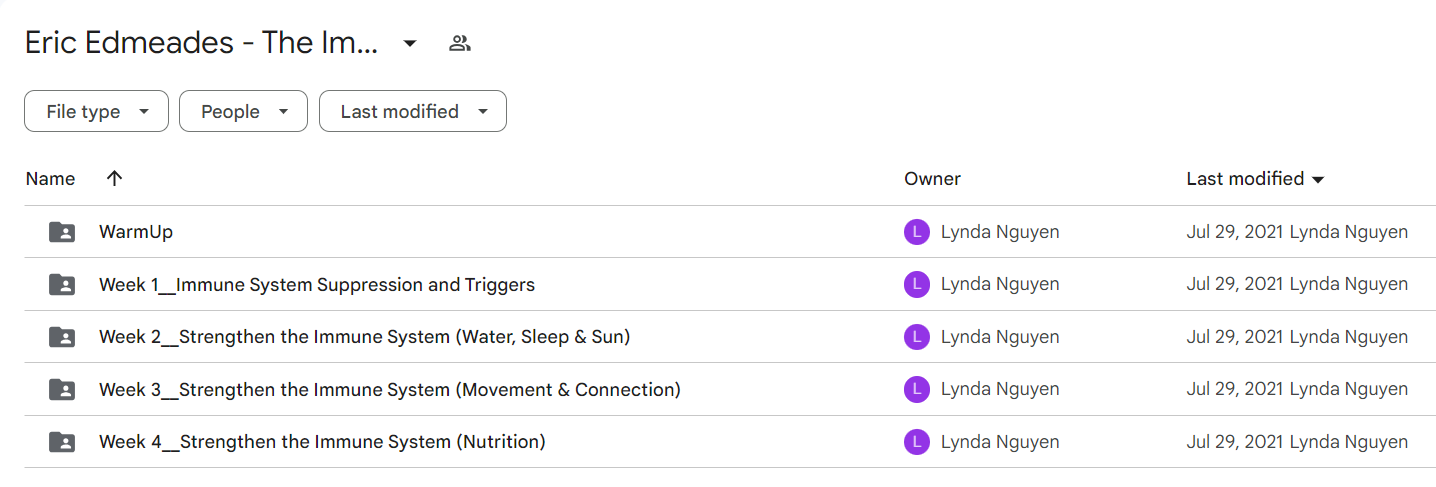Screen dimensions: 1436x487
Task: Click the Owner column header
Action: tap(933, 179)
